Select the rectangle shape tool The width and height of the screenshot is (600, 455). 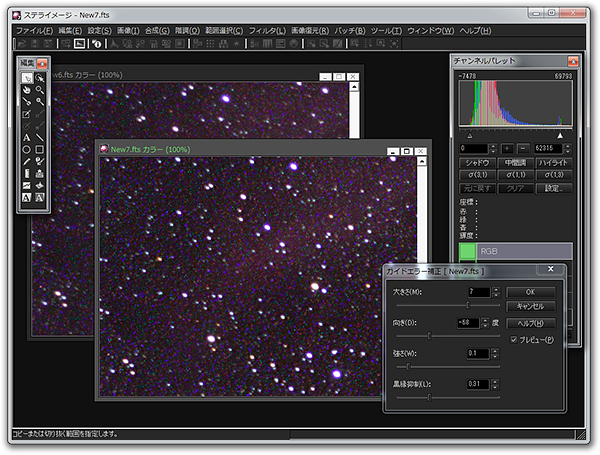39,149
